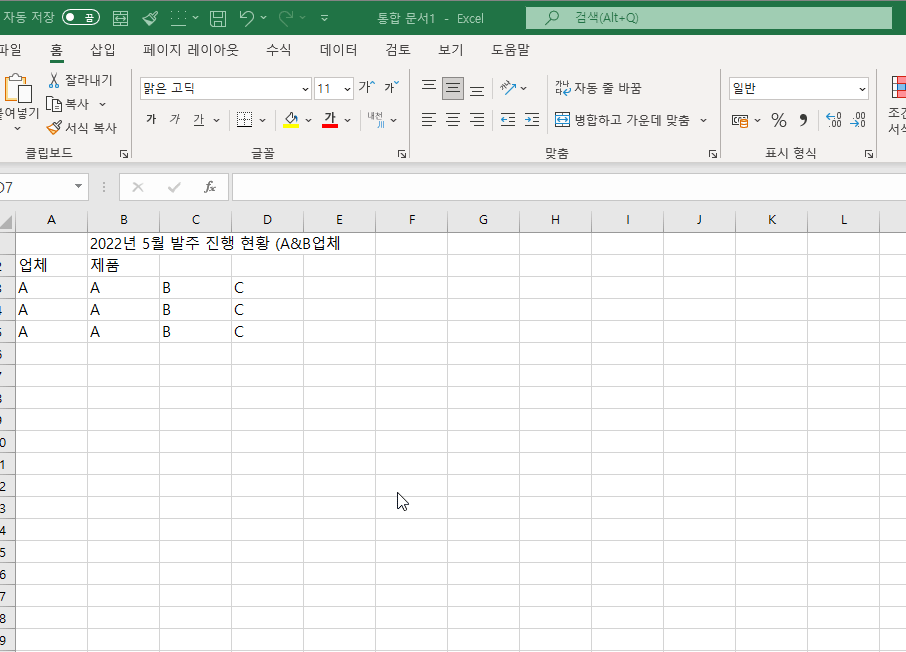Click middle align icon
The image size is (906, 652).
click(453, 88)
